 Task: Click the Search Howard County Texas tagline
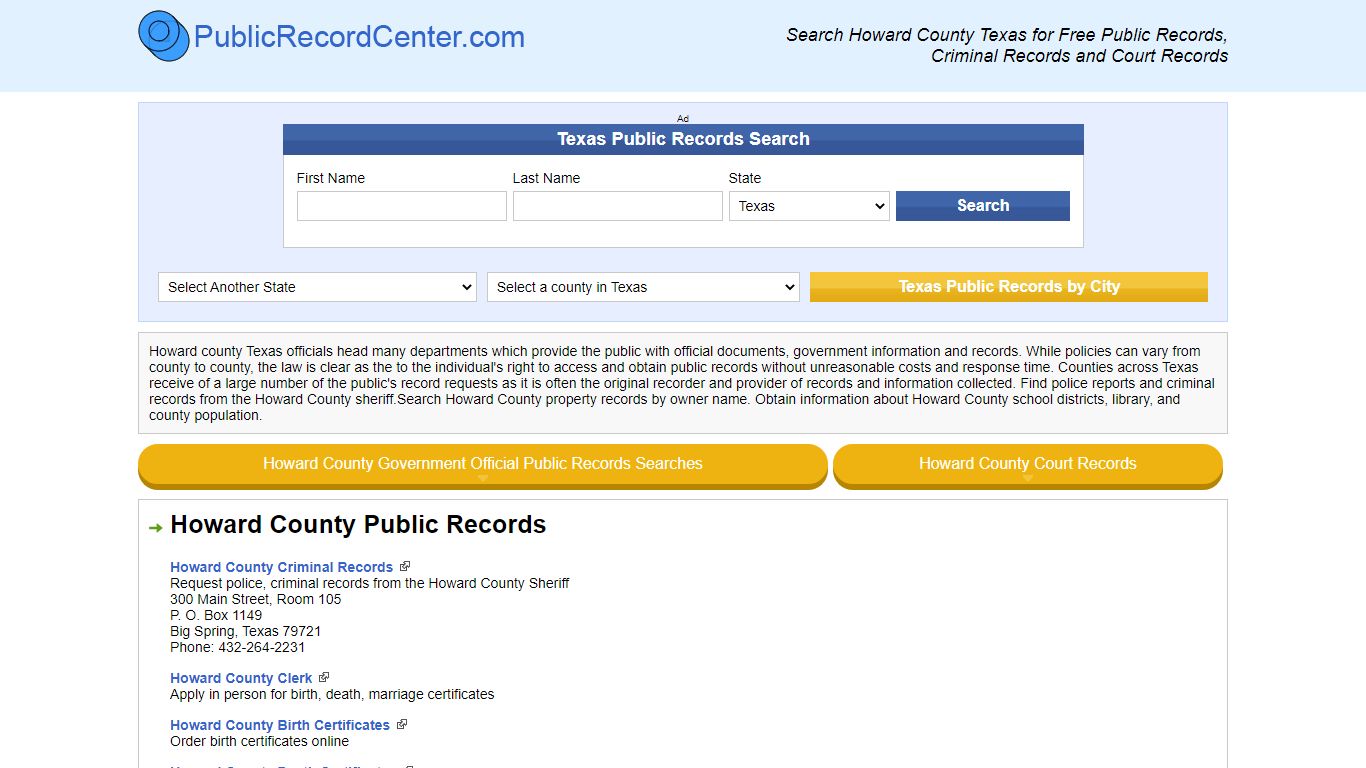click(x=1007, y=45)
